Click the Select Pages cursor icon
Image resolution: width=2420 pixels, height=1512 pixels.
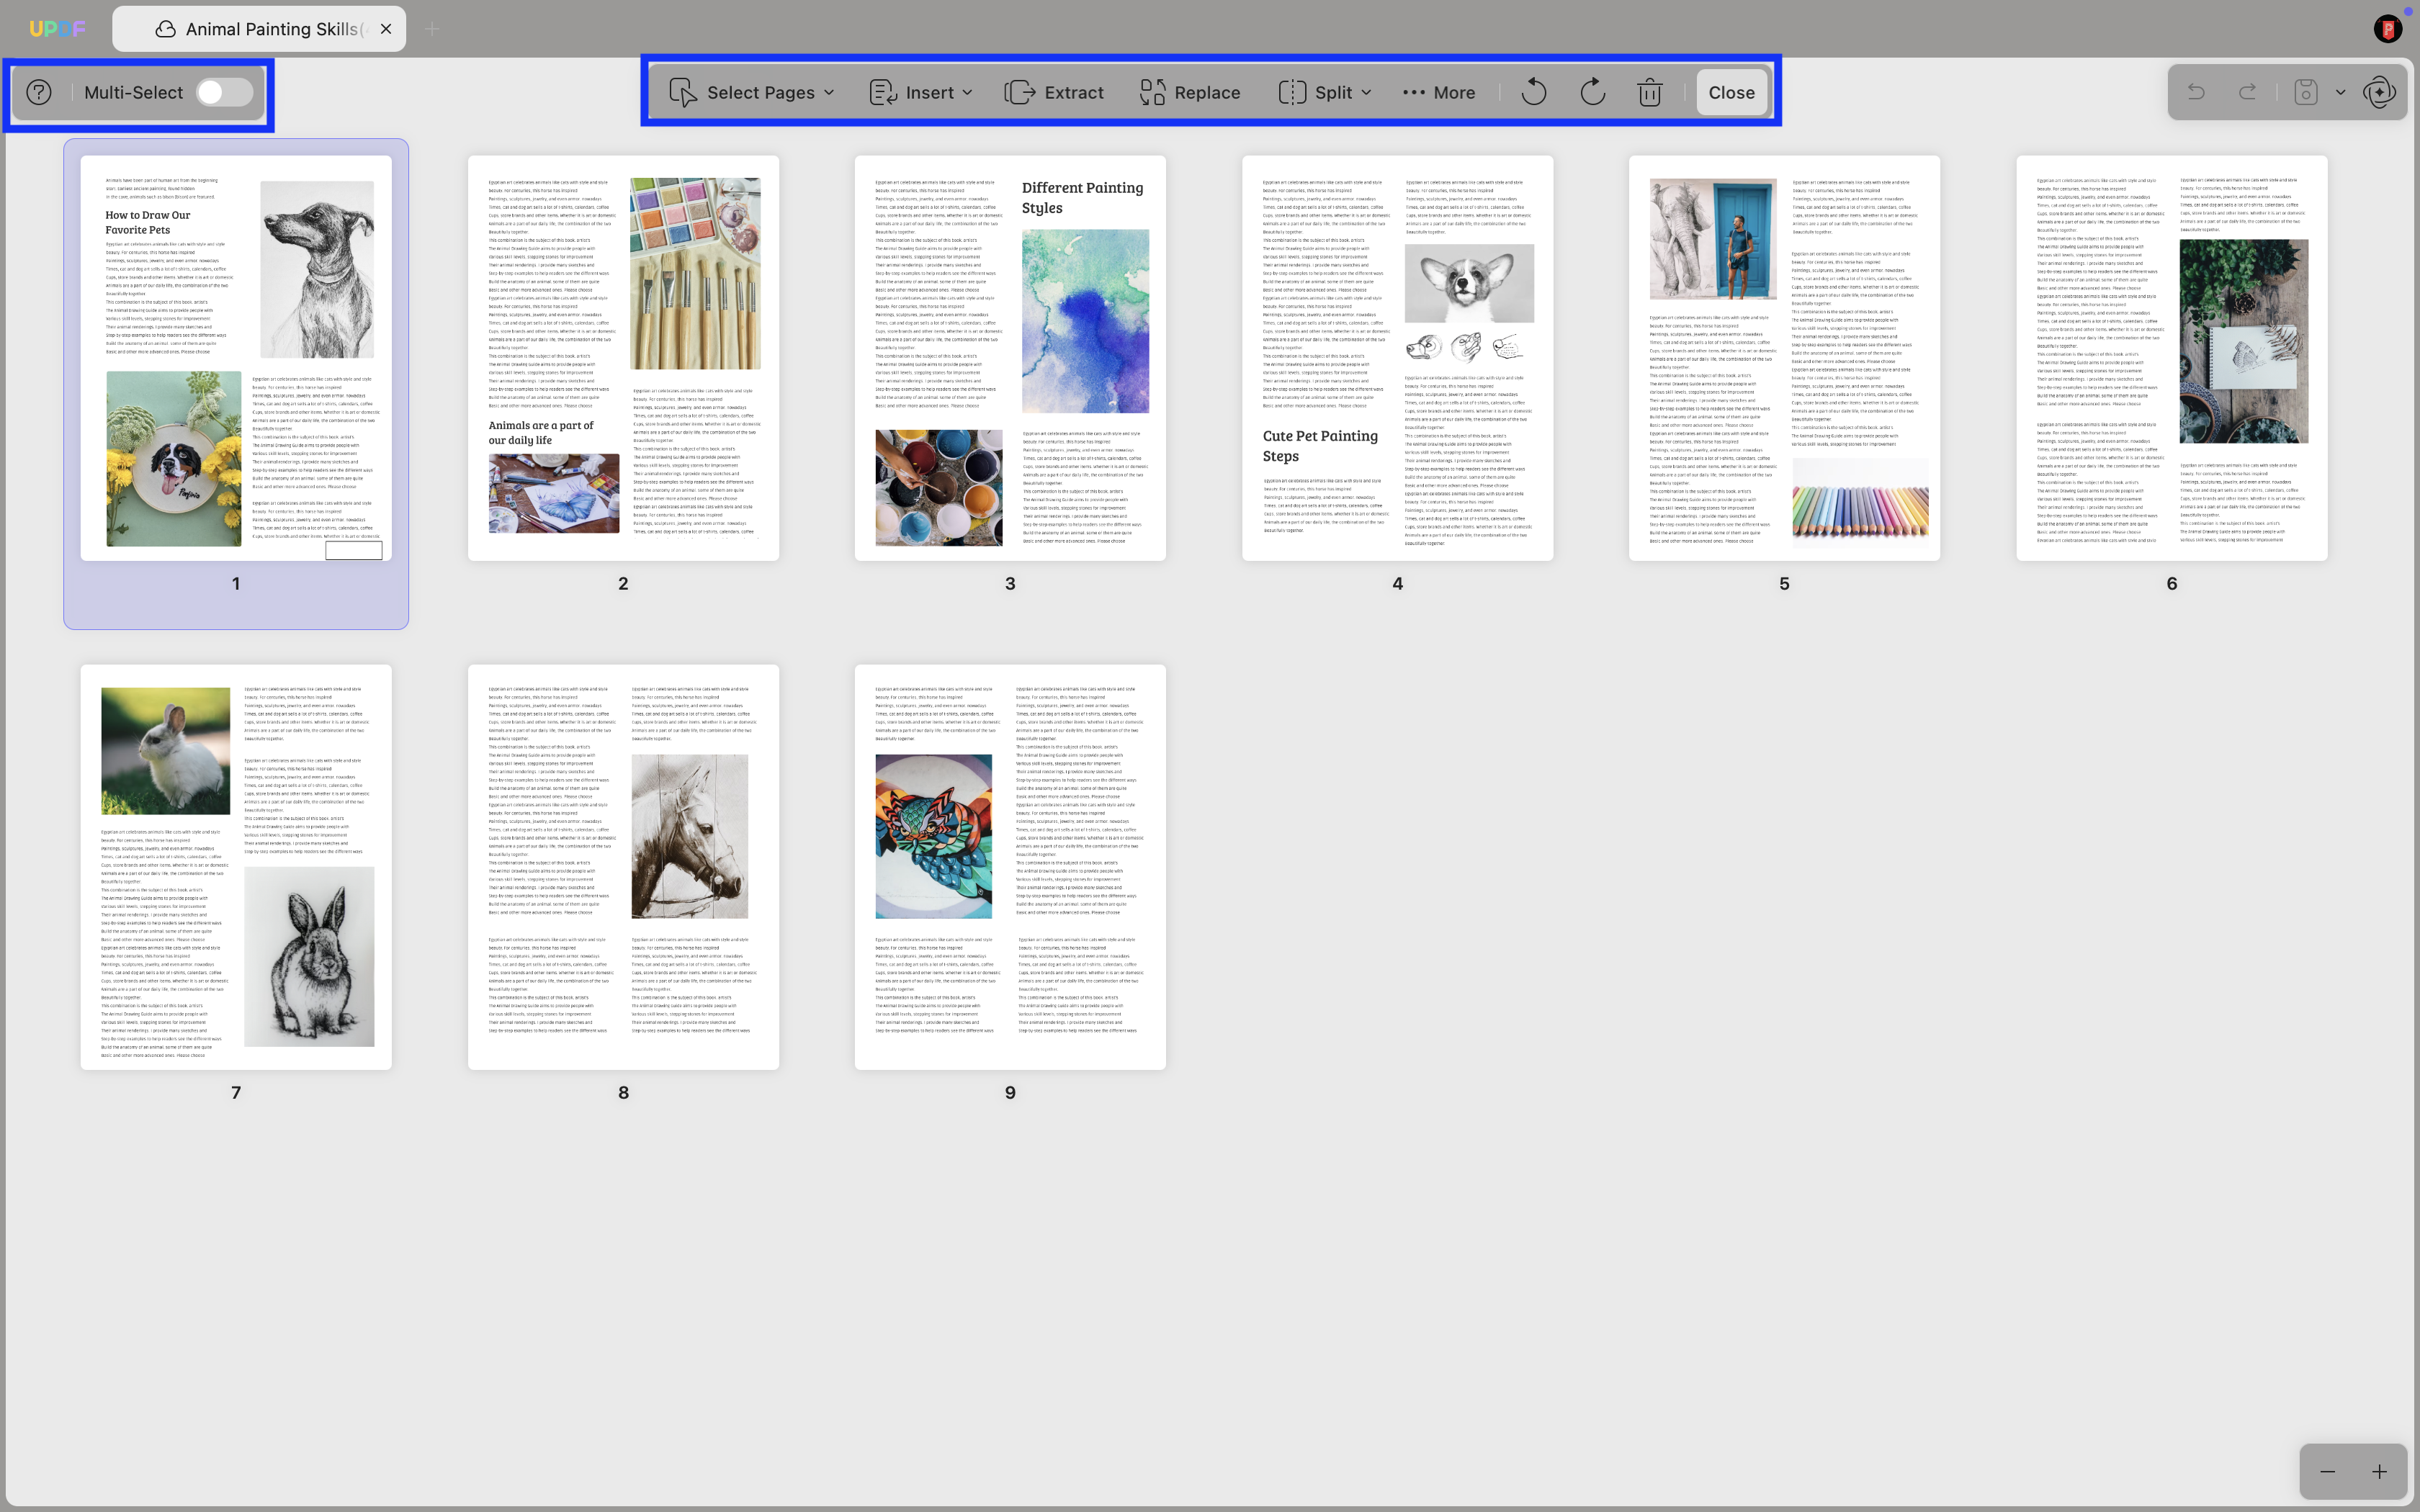[x=682, y=92]
